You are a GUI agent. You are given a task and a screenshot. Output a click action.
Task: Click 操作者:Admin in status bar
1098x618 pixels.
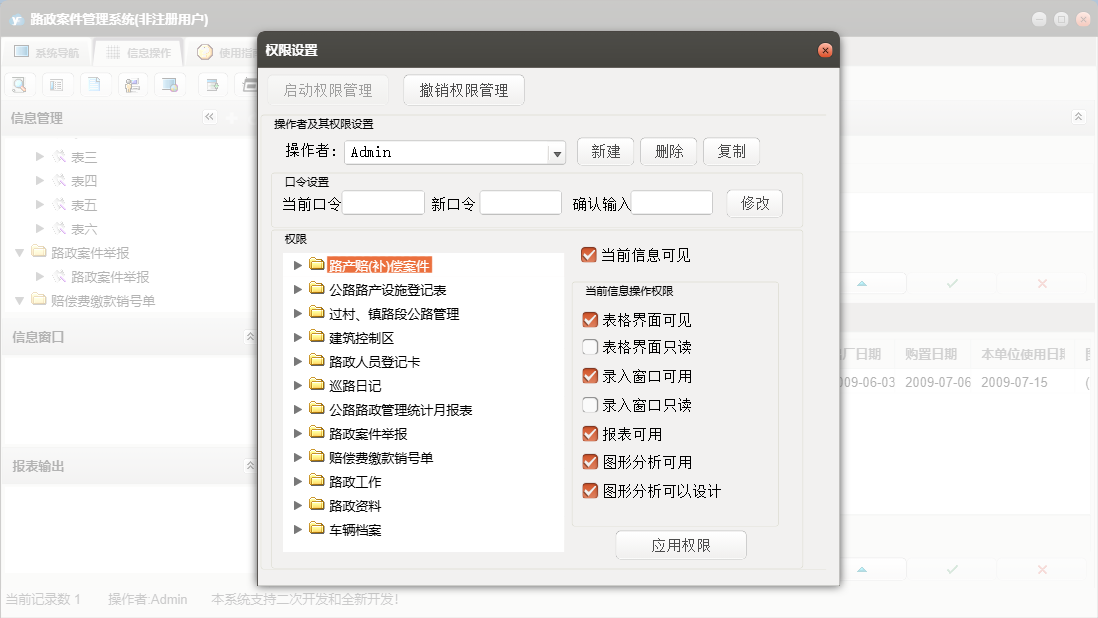tap(148, 599)
